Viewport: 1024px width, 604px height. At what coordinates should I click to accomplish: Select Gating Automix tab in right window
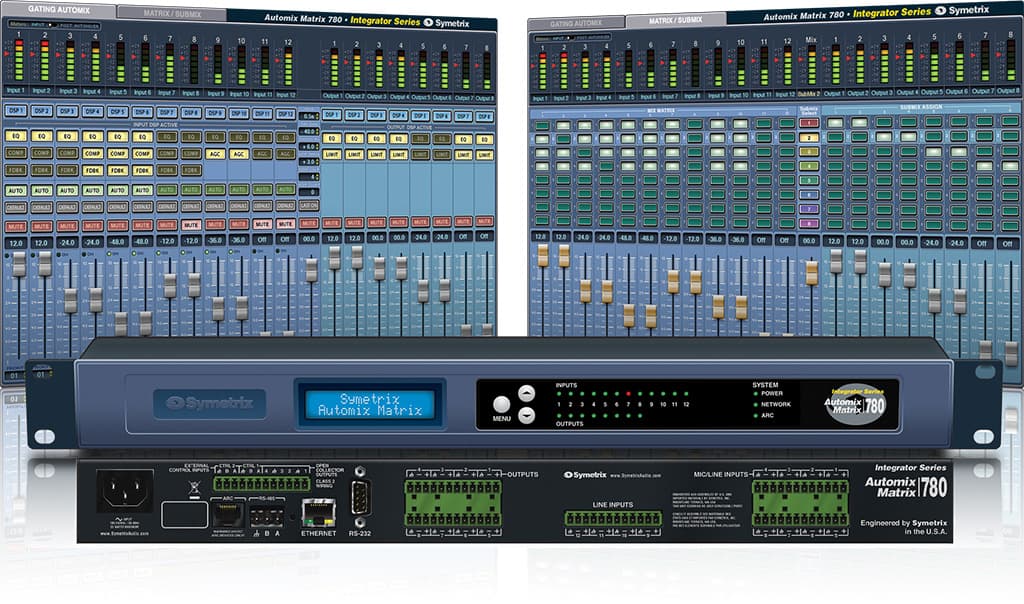pos(576,24)
